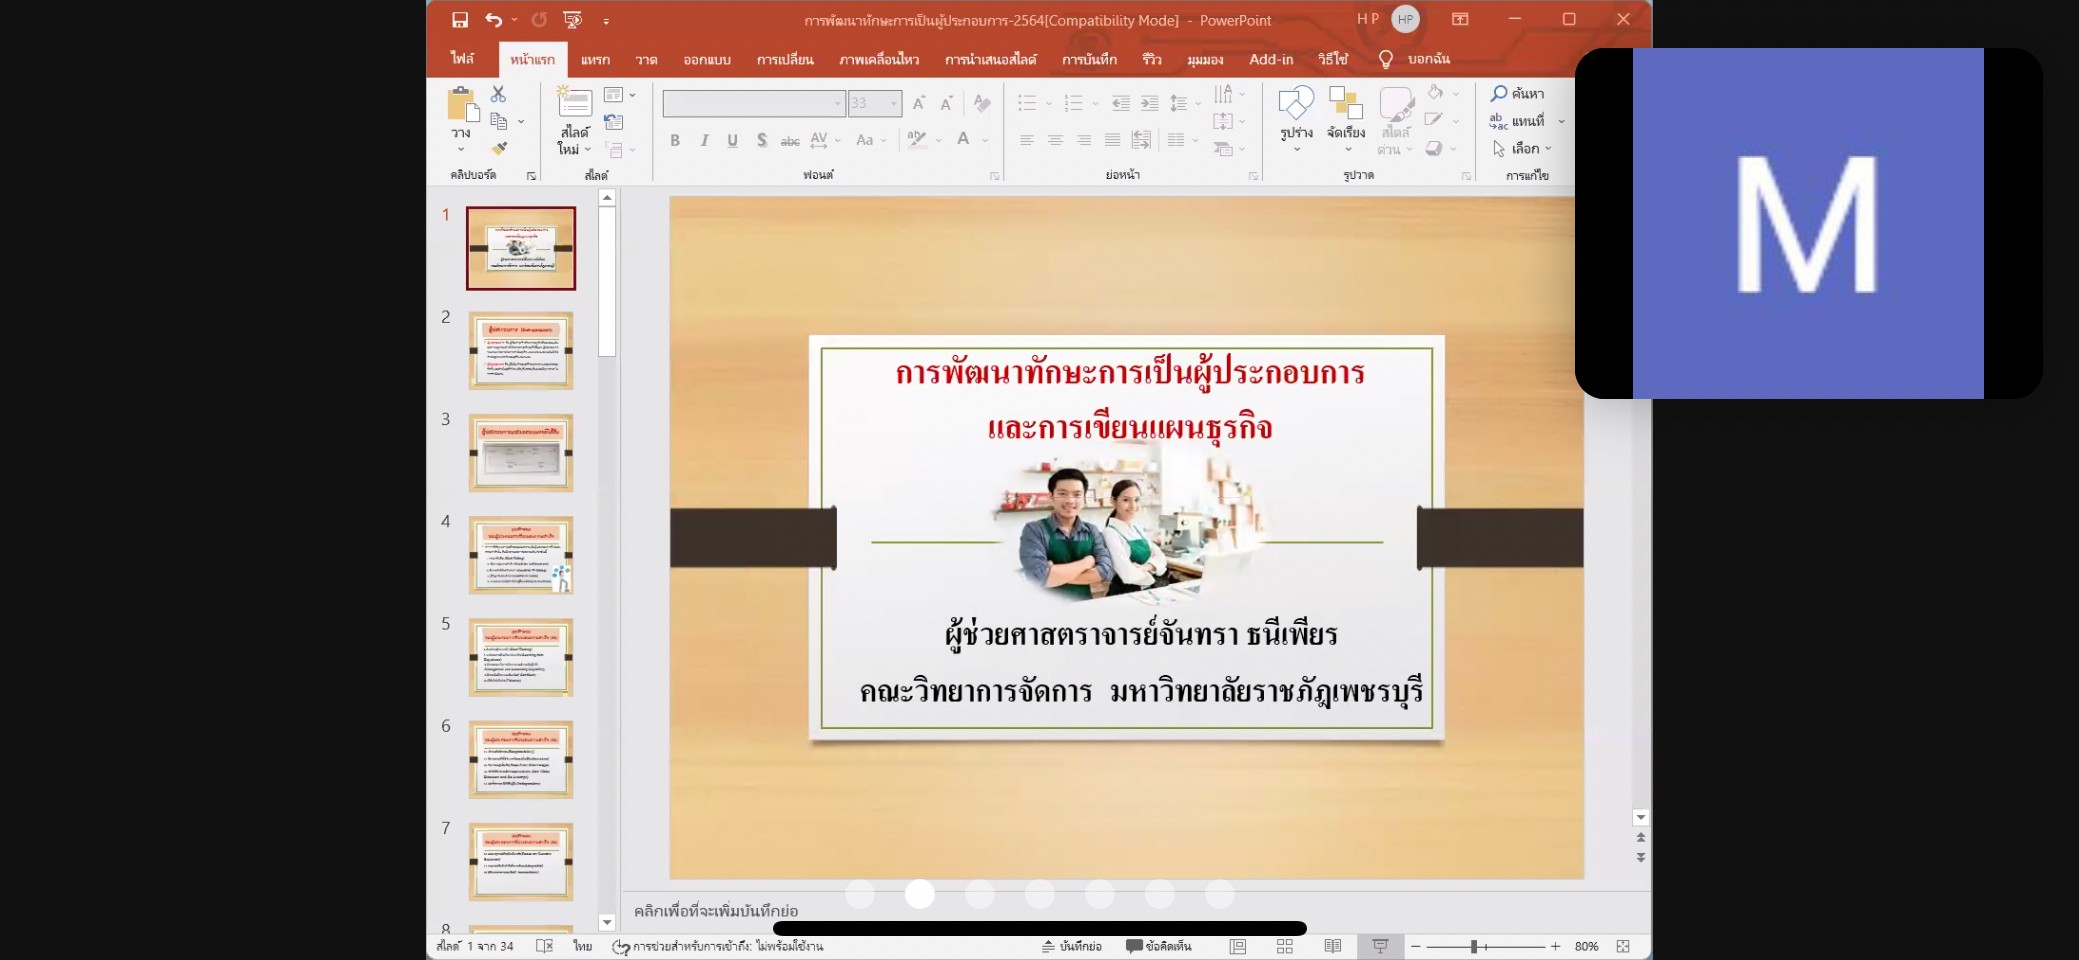The image size is (2079, 960).
Task: Open Customize Quick Access Toolbar arrow
Action: coord(606,20)
